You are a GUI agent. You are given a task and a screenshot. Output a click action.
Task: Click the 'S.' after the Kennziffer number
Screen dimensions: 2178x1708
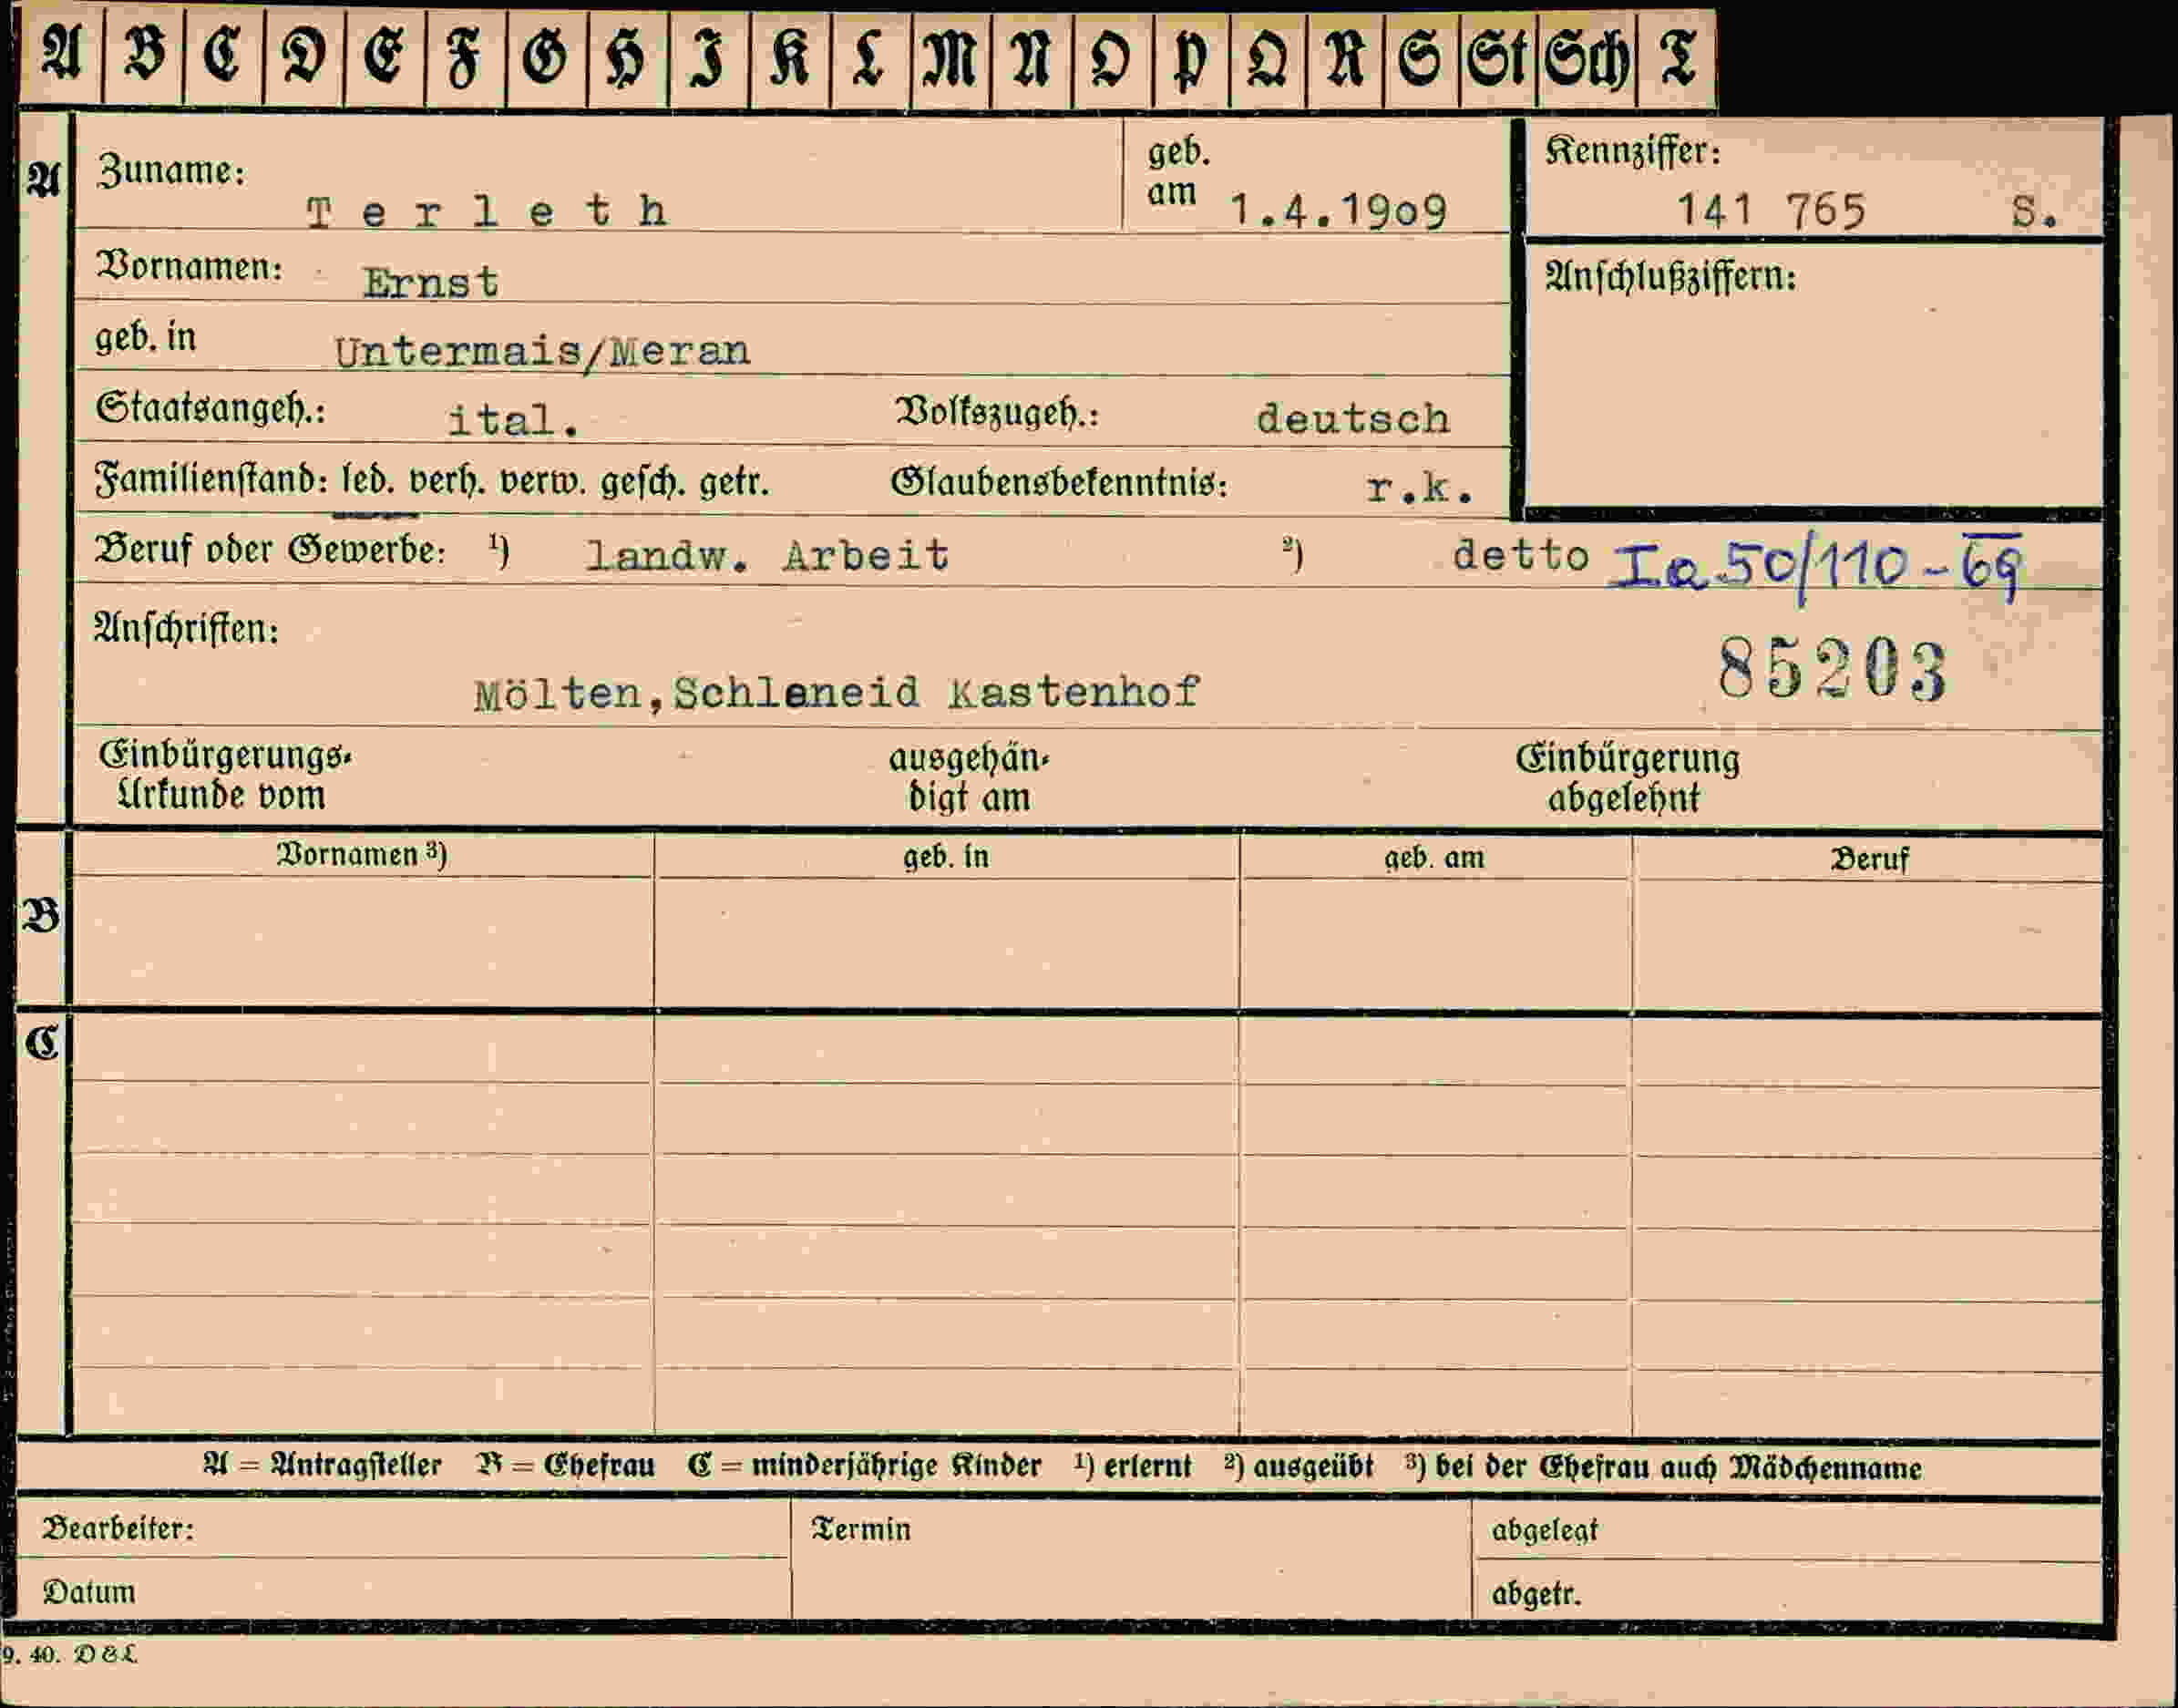2035,212
